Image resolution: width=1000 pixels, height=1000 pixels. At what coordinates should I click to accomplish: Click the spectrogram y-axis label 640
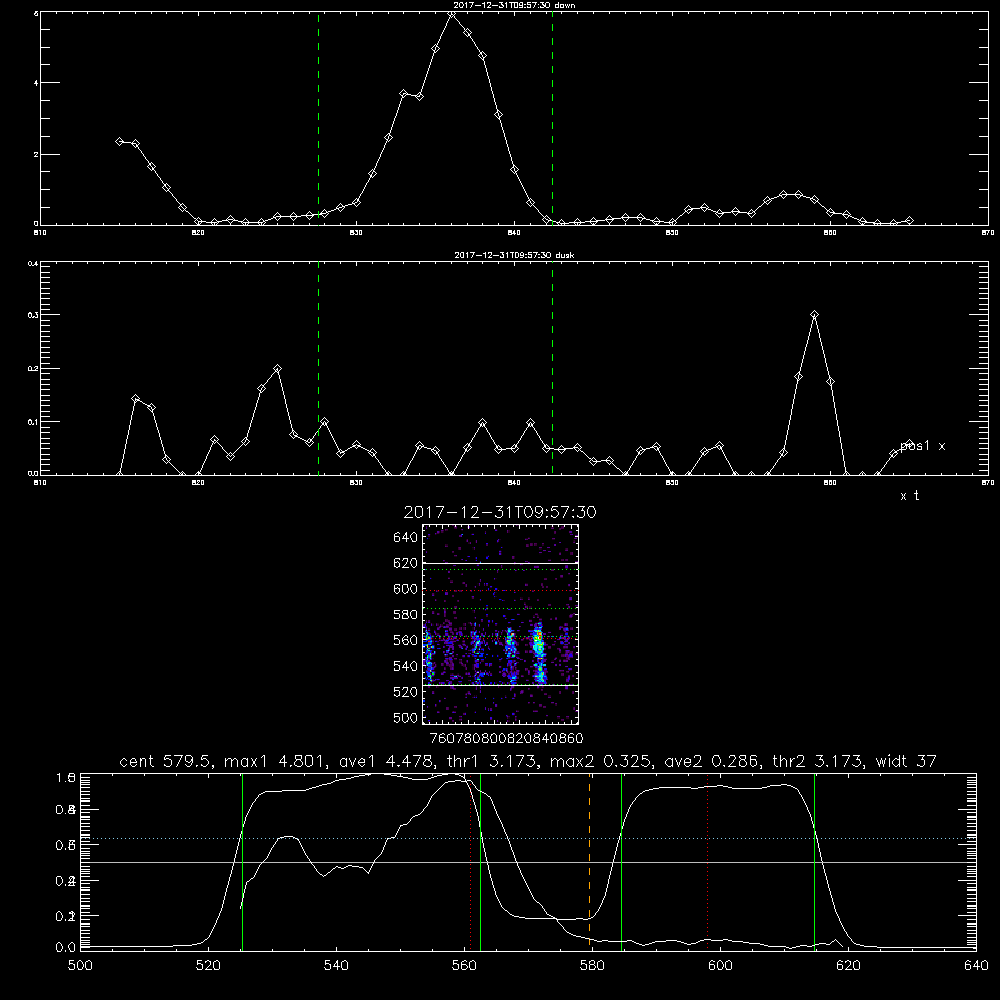click(406, 538)
